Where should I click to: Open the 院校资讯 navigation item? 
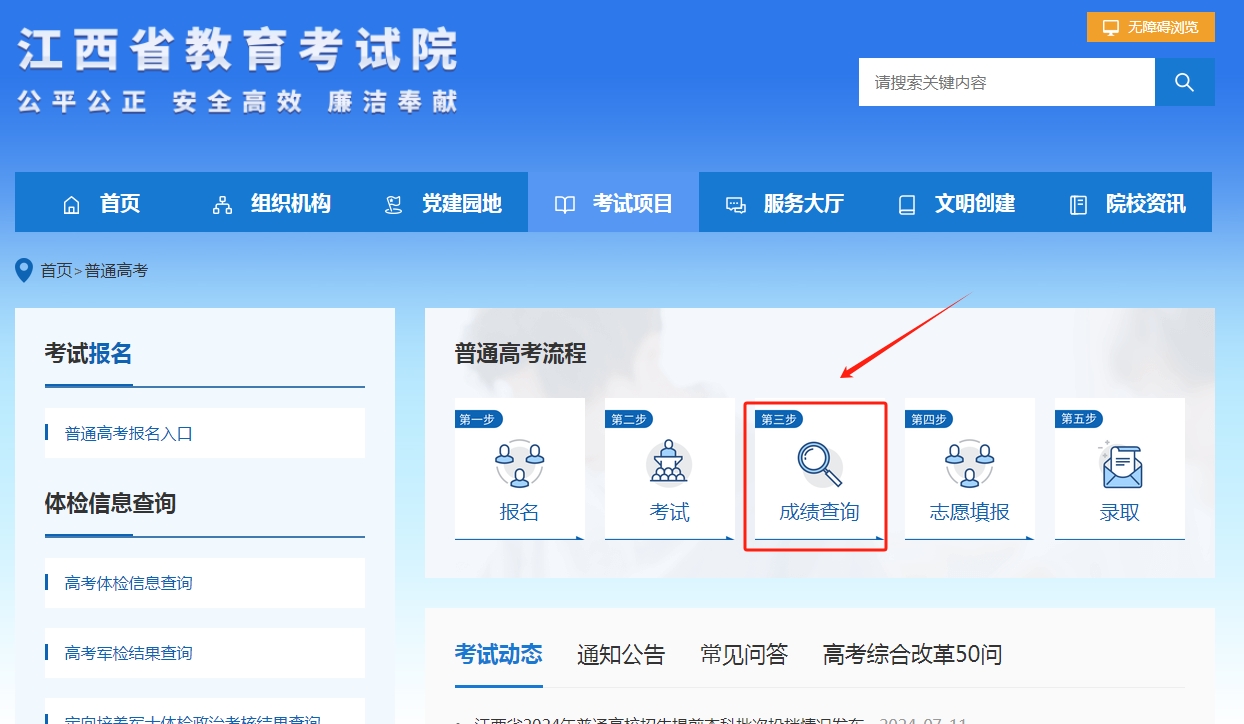(x=1127, y=204)
